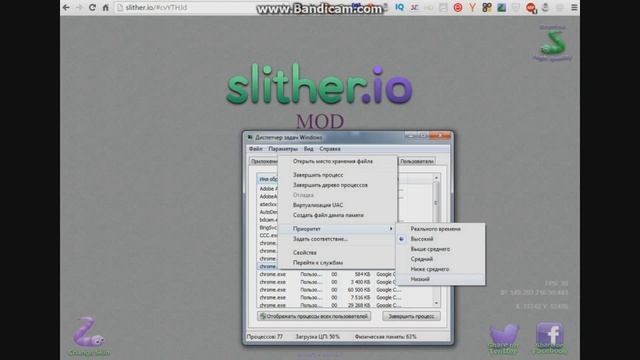The width and height of the screenshot is (640, 360).
Task: Click the Change Skin snake icon
Action: pyautogui.click(x=89, y=337)
